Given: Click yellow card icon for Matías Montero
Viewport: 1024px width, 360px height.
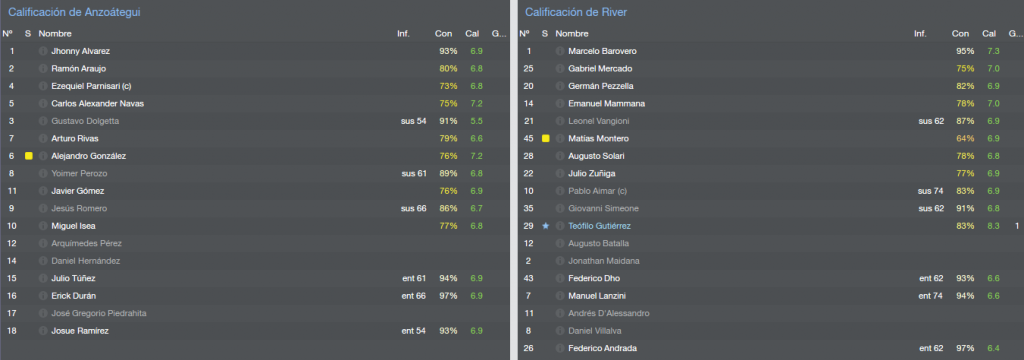Looking at the screenshot, I should point(545,139).
